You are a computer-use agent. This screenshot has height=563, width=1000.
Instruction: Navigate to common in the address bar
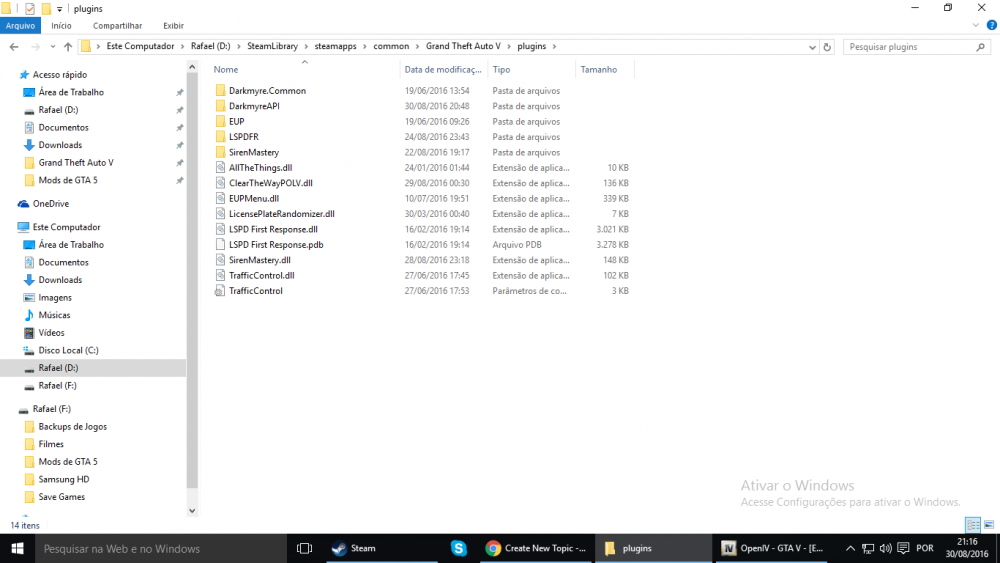click(391, 47)
